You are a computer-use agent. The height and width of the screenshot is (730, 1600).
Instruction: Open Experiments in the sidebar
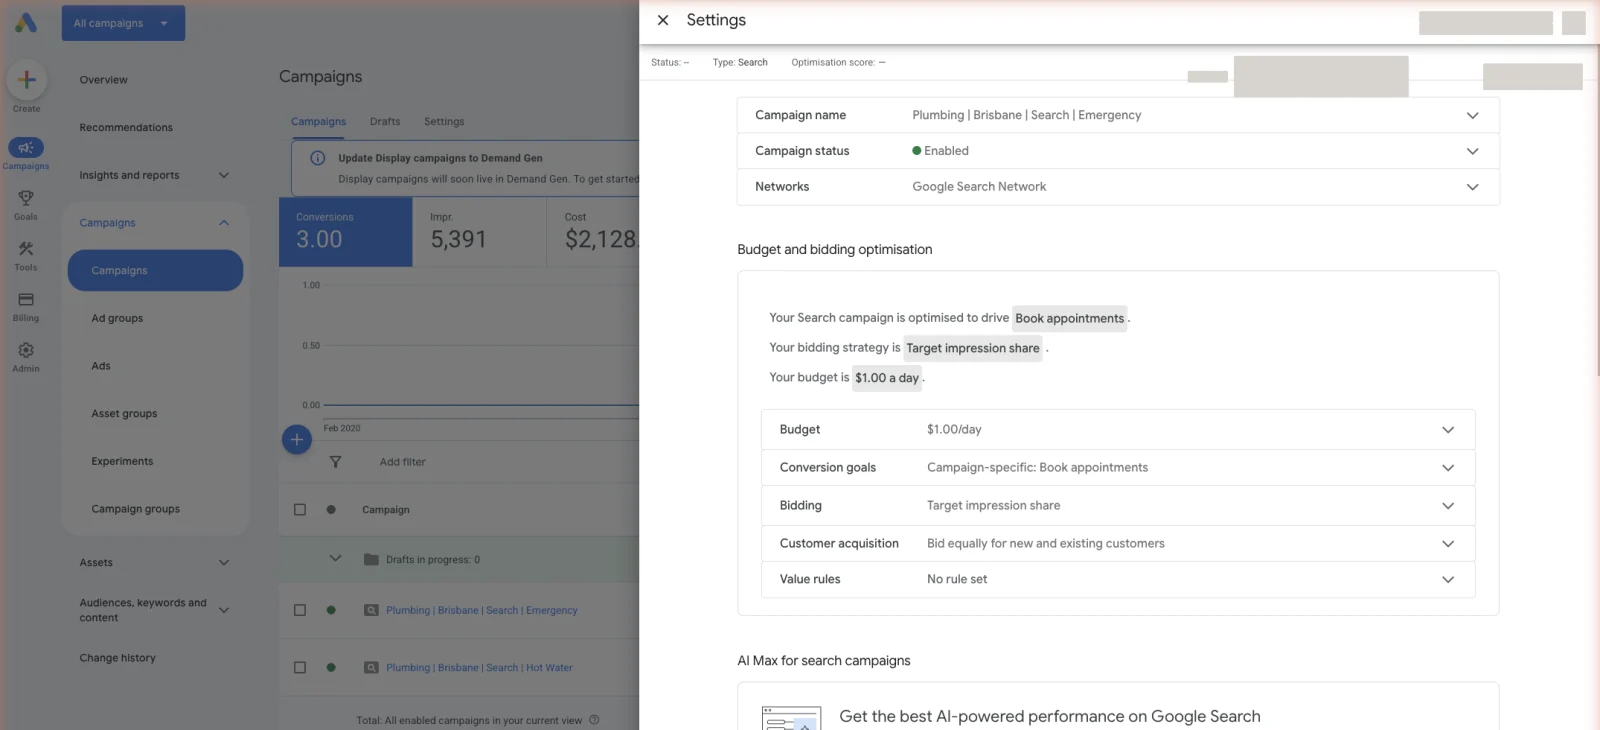122,461
